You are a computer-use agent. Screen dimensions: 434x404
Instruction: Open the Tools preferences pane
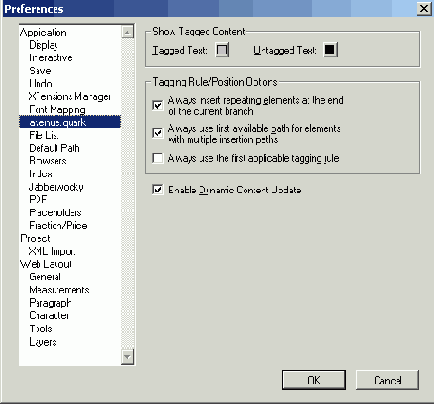coord(41,329)
